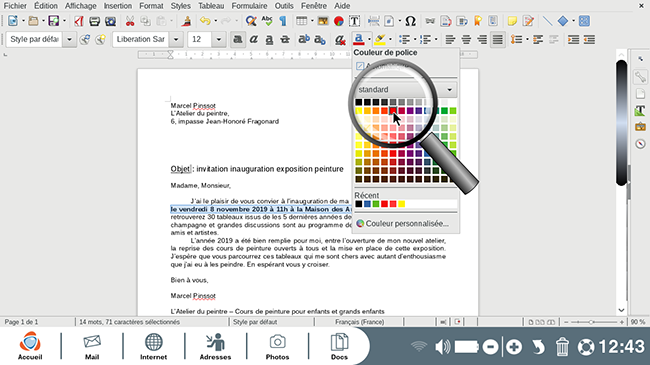
Task: Click the Insert table icon
Action: point(301,21)
